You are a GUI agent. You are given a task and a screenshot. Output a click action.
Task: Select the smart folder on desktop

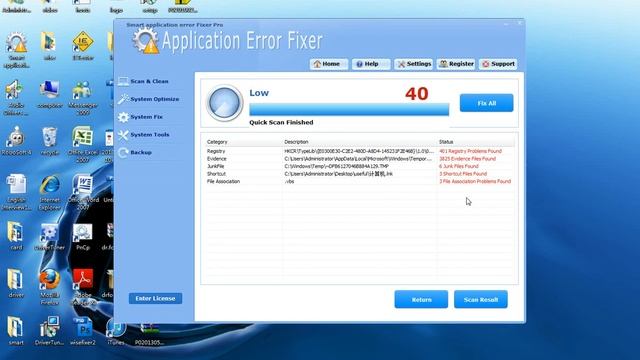(16, 331)
